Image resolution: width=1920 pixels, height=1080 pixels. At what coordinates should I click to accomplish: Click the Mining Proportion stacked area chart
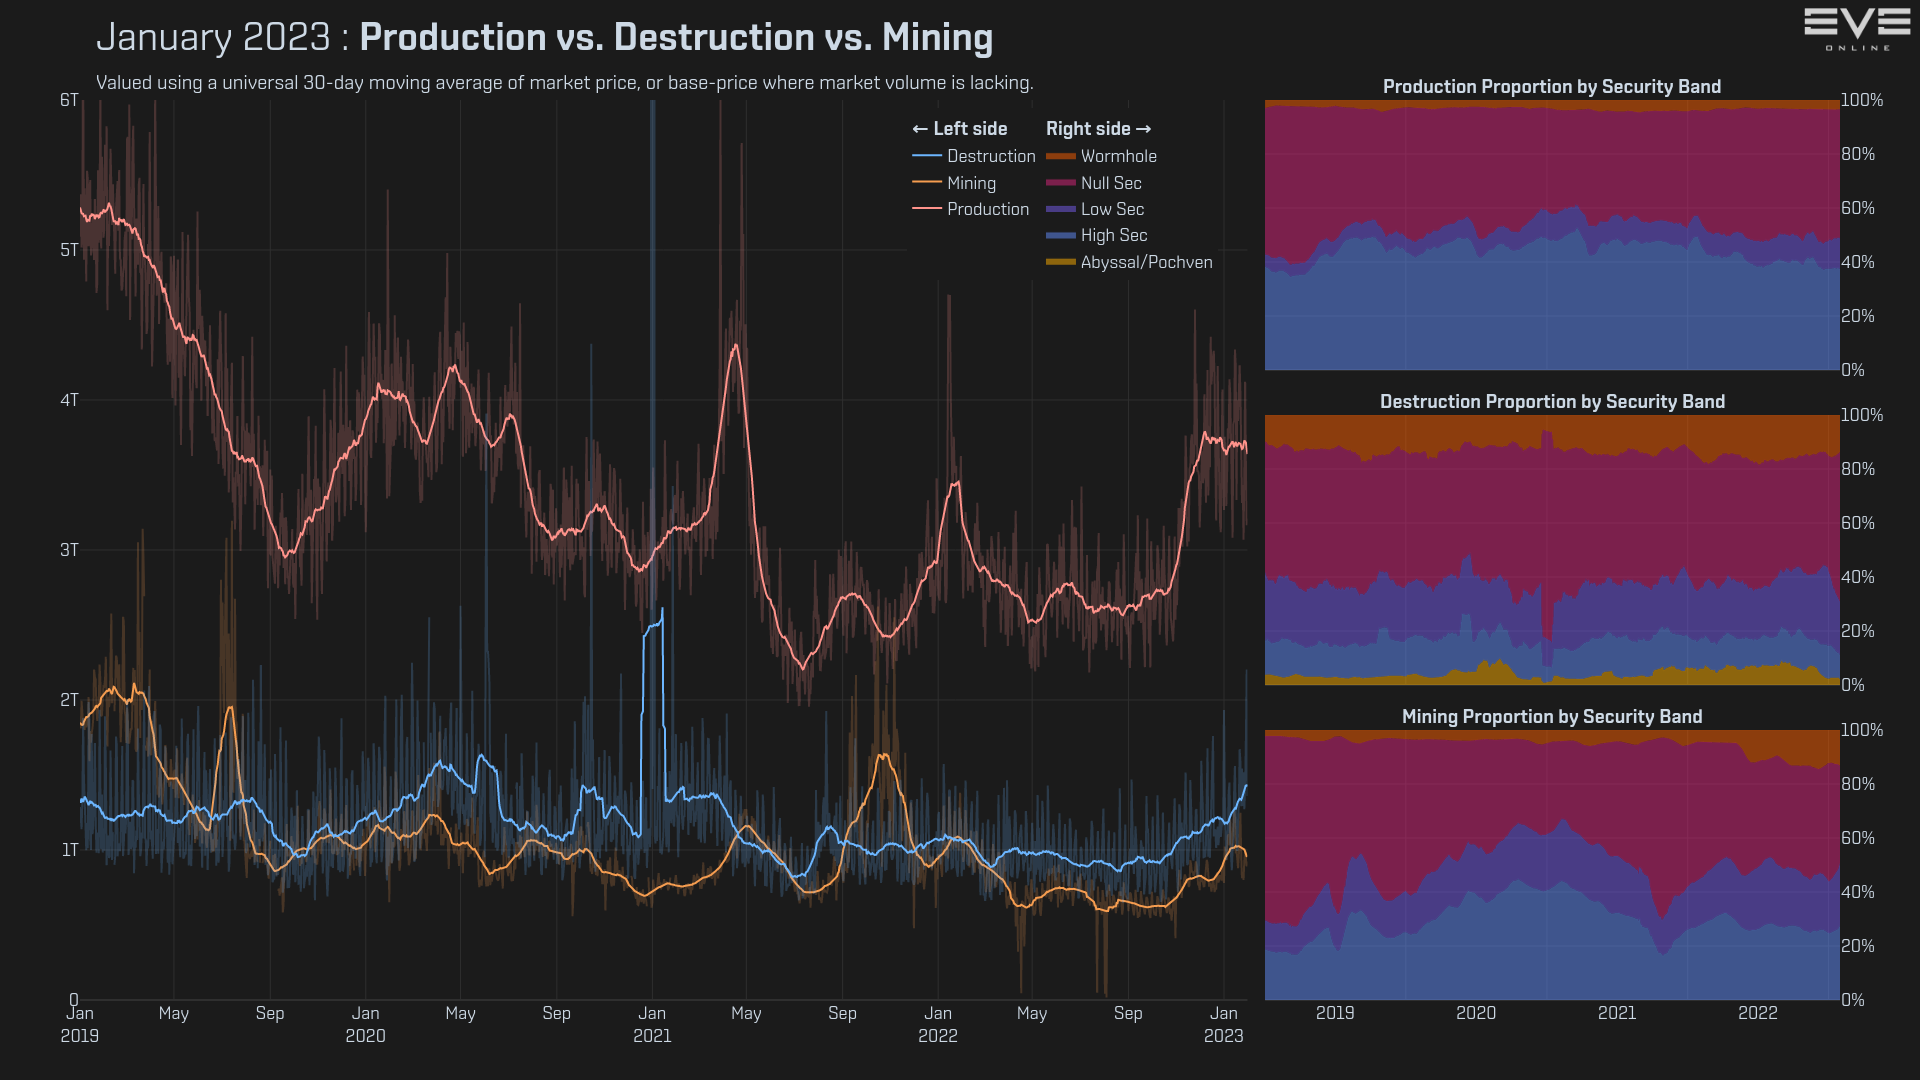(x=1552, y=865)
